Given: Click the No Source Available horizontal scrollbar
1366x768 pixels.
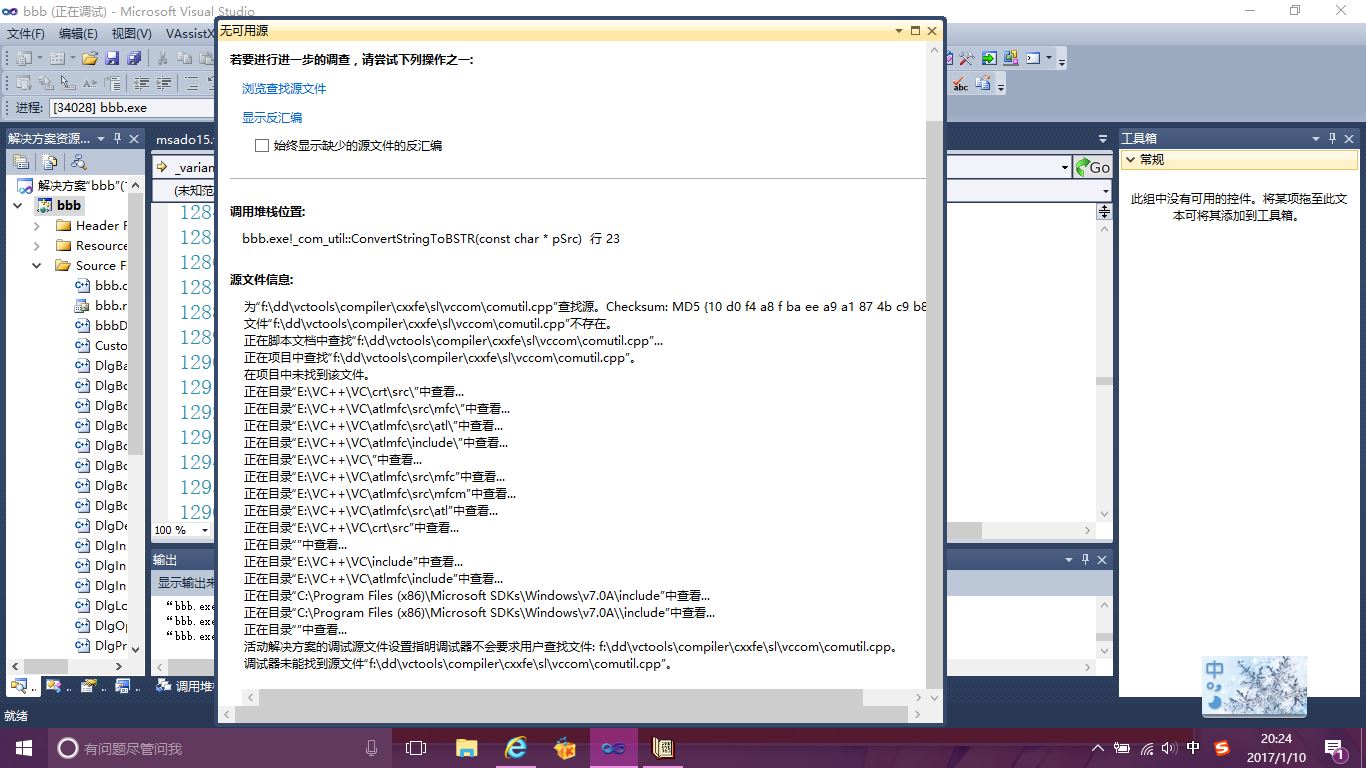Looking at the screenshot, I should (x=572, y=714).
